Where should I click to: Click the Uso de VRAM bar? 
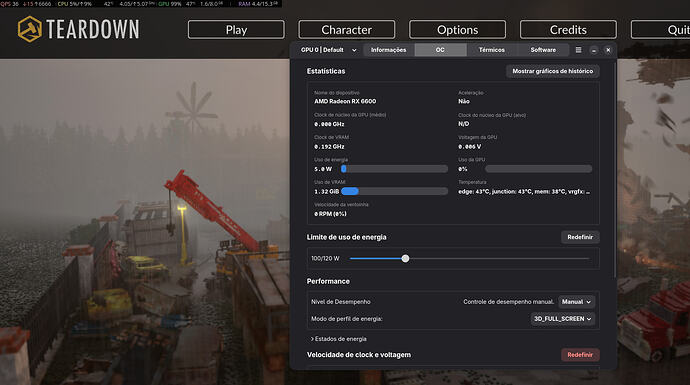[x=394, y=191]
